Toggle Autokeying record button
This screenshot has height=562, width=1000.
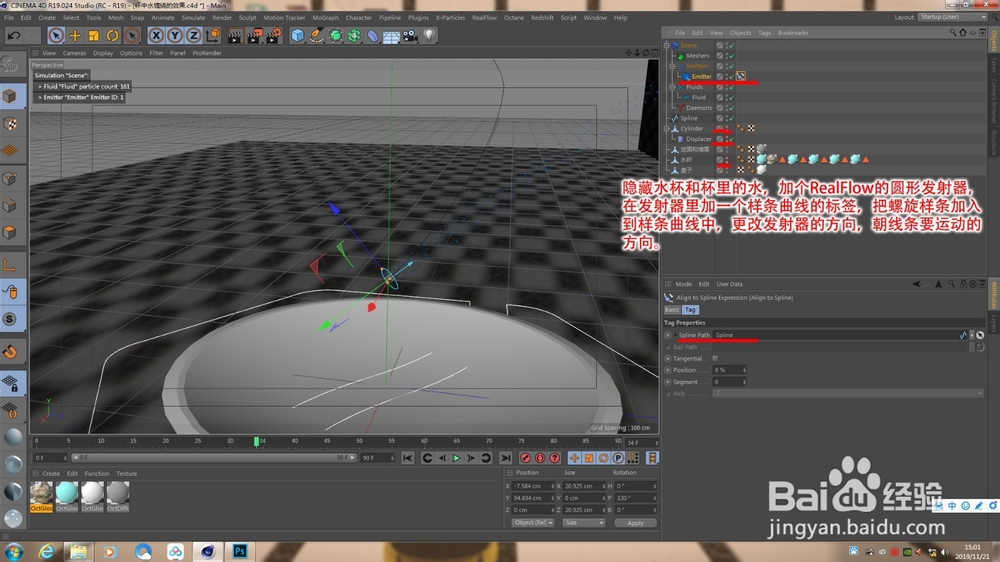click(x=540, y=458)
